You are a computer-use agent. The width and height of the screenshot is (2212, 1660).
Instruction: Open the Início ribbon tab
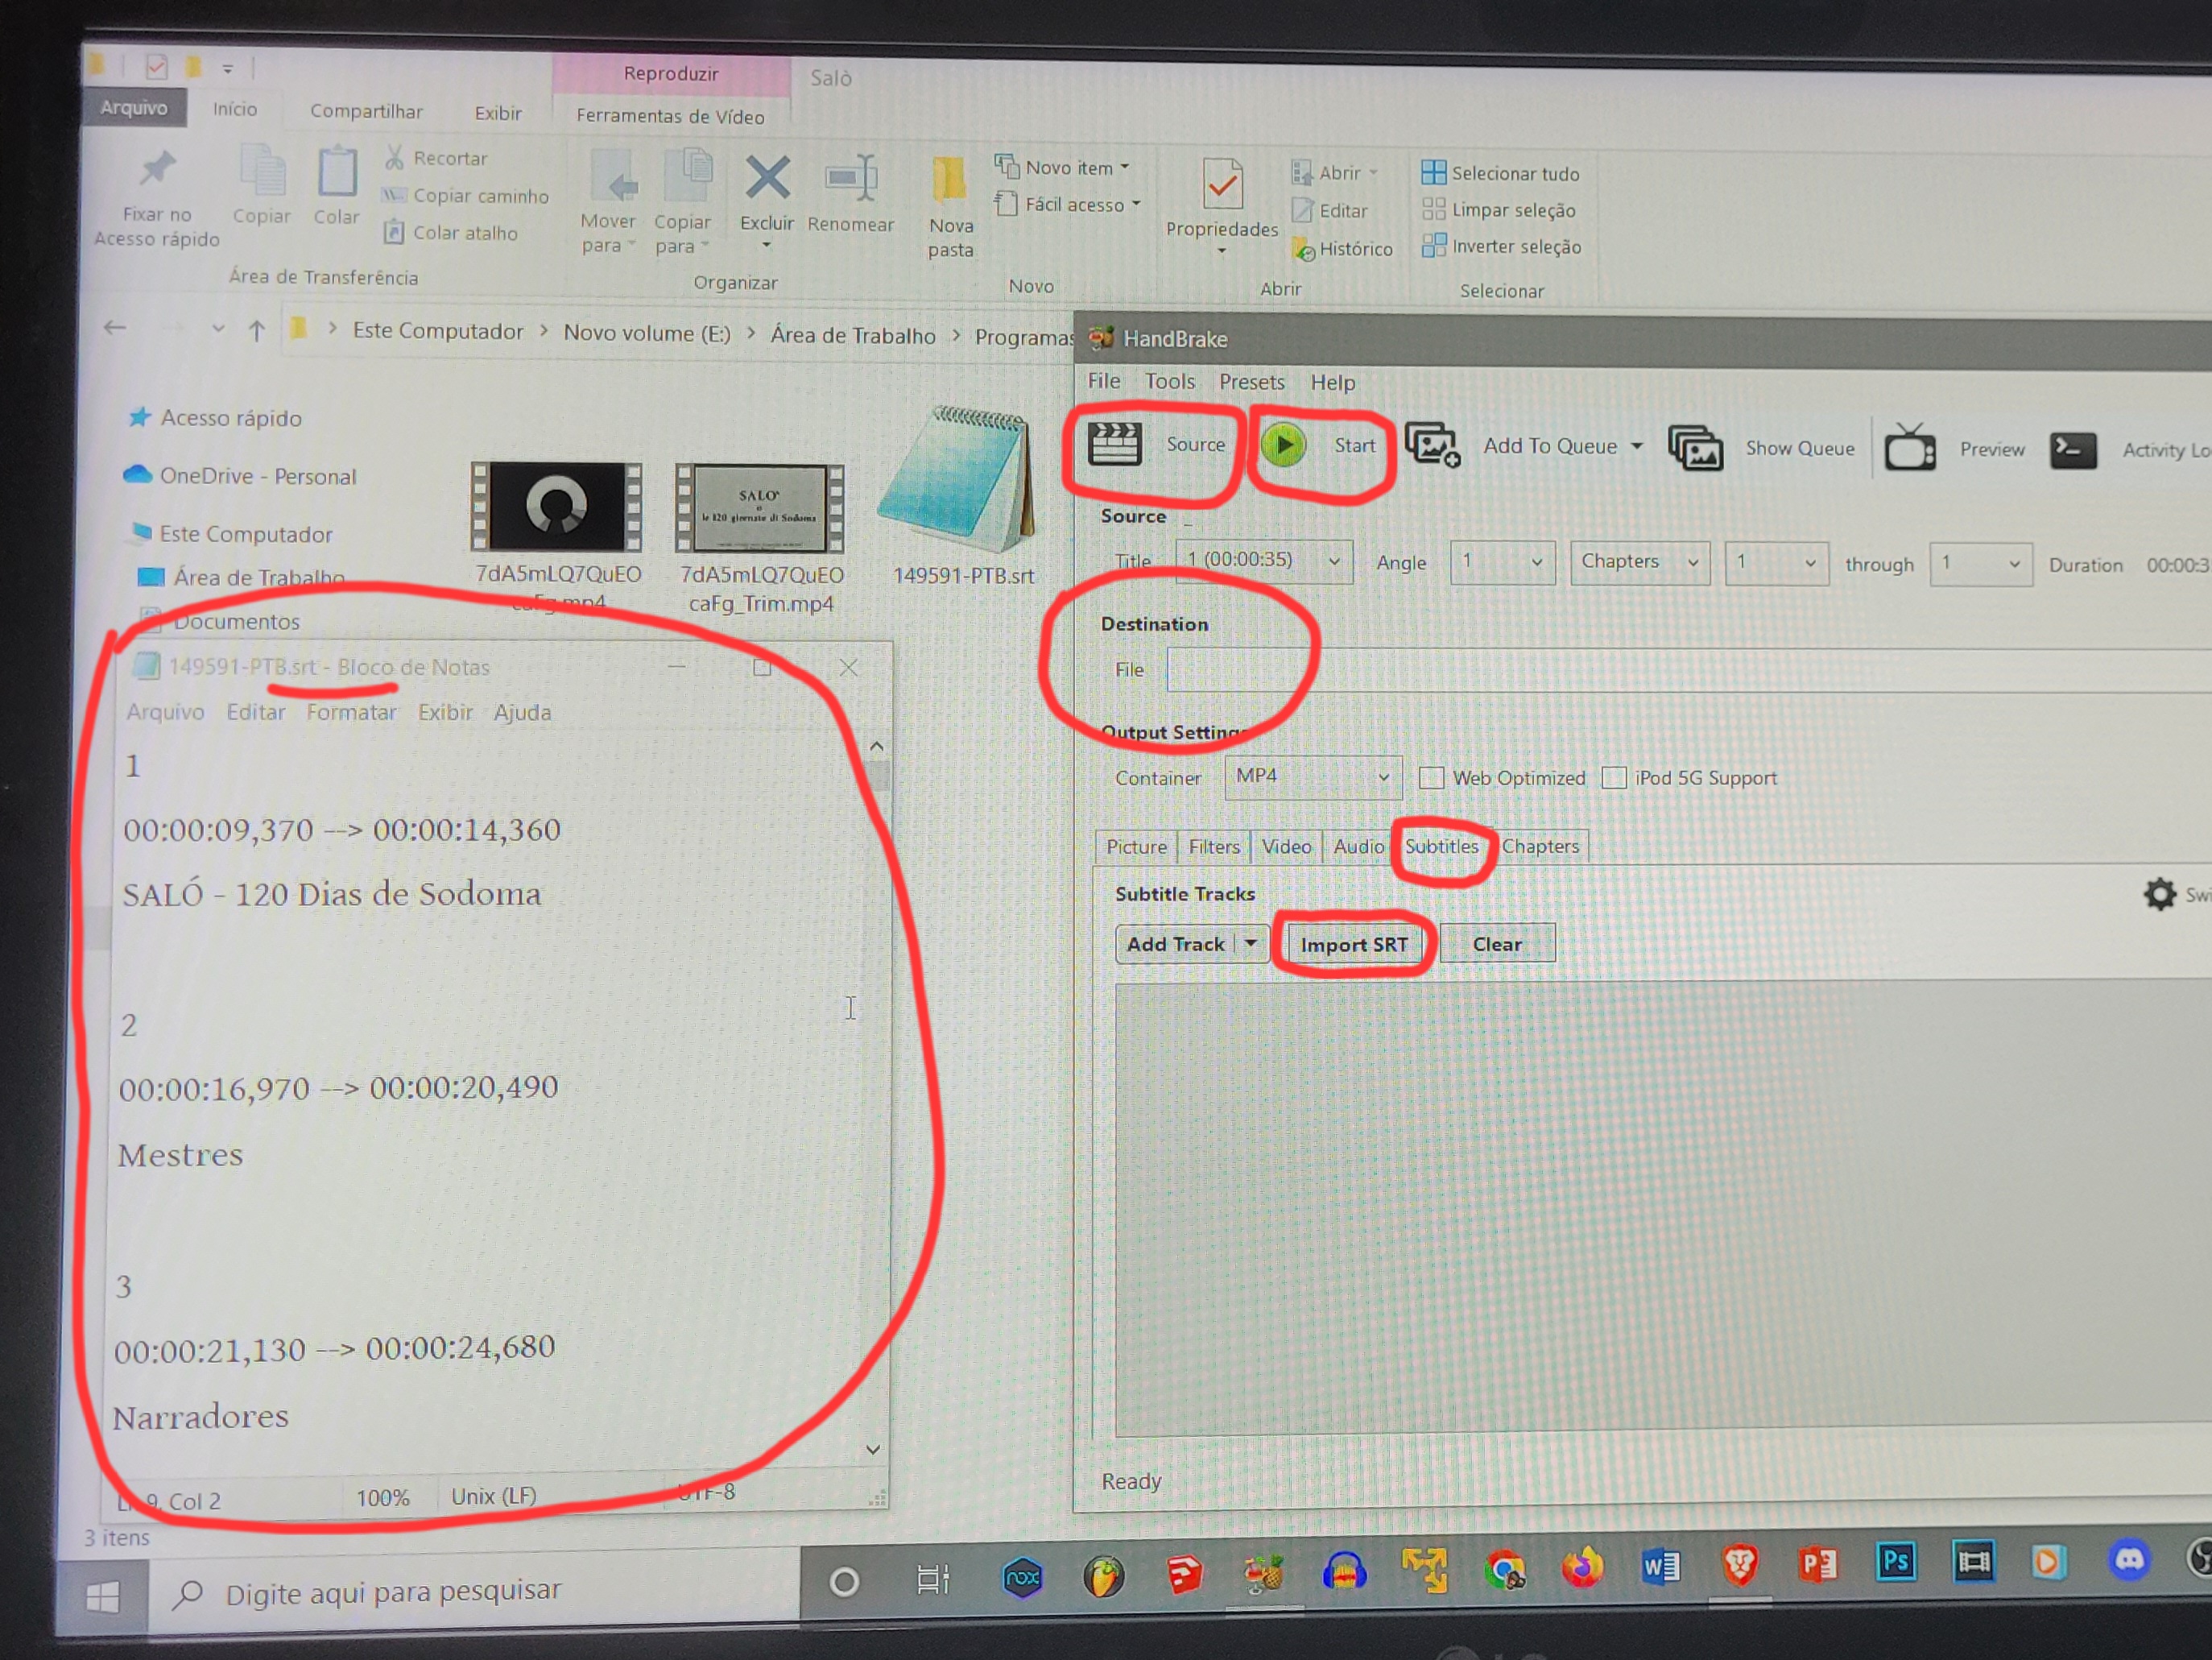[235, 109]
